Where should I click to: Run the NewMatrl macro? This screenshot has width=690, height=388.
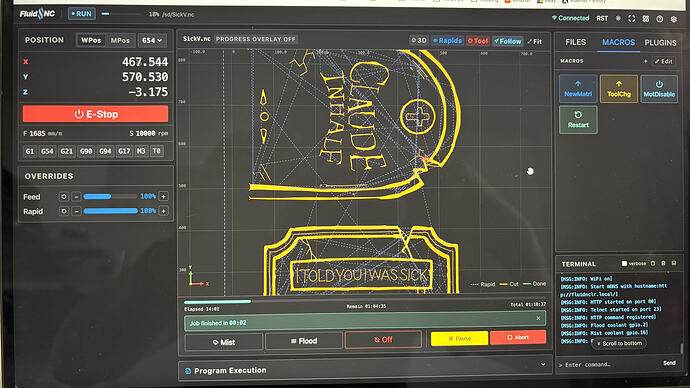pyautogui.click(x=578, y=89)
